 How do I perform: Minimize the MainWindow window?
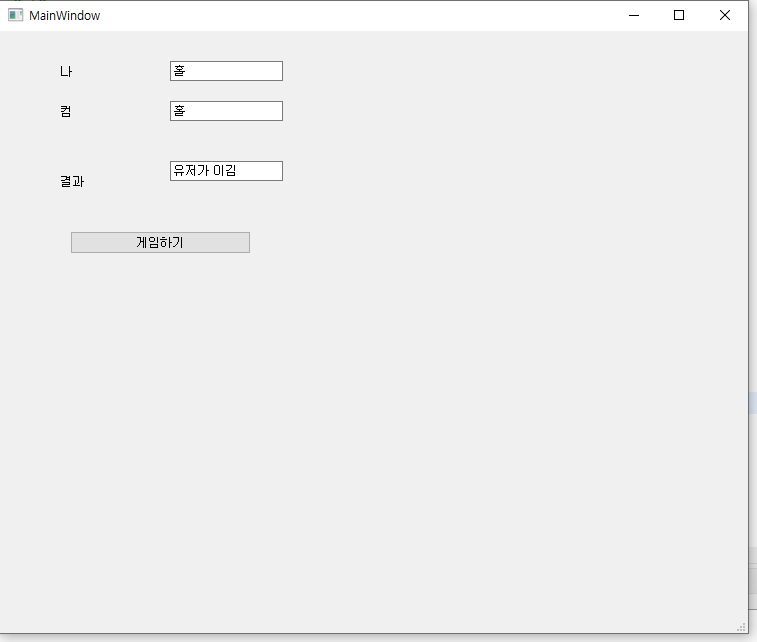pyautogui.click(x=634, y=15)
